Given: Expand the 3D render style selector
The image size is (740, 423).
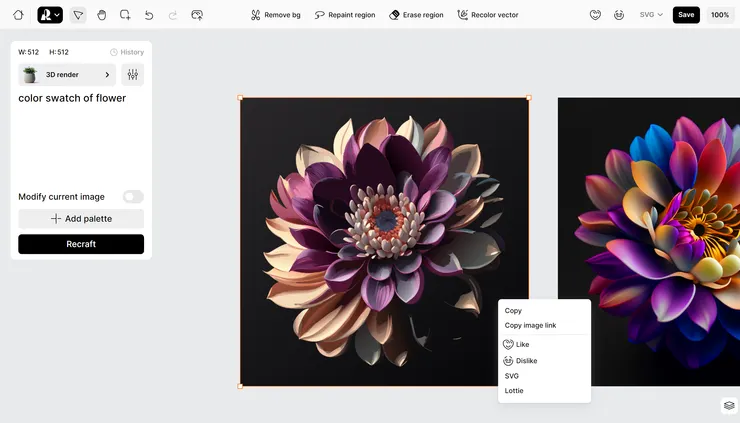Looking at the screenshot, I should point(67,75).
